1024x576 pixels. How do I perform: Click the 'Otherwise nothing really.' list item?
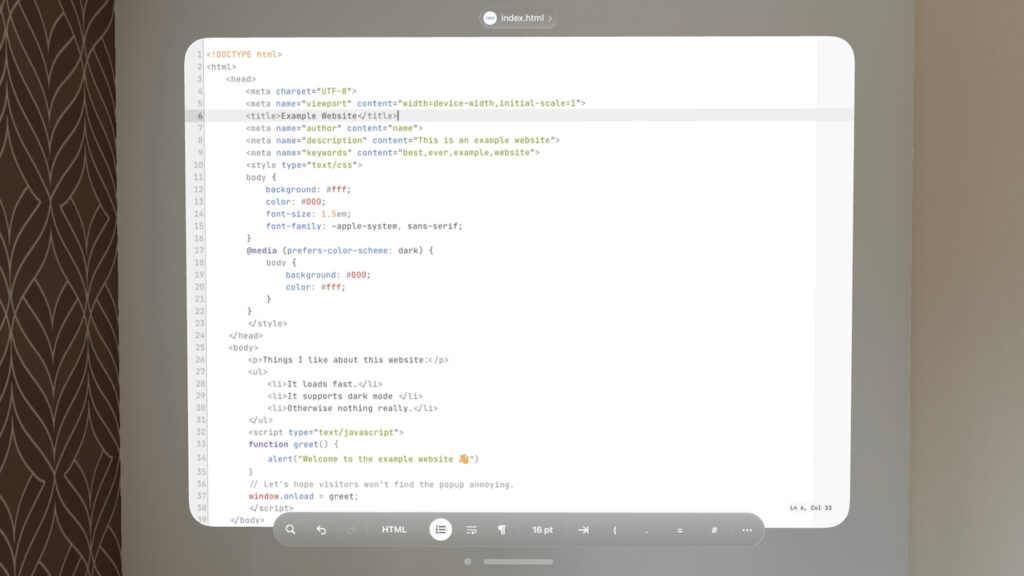(352, 408)
